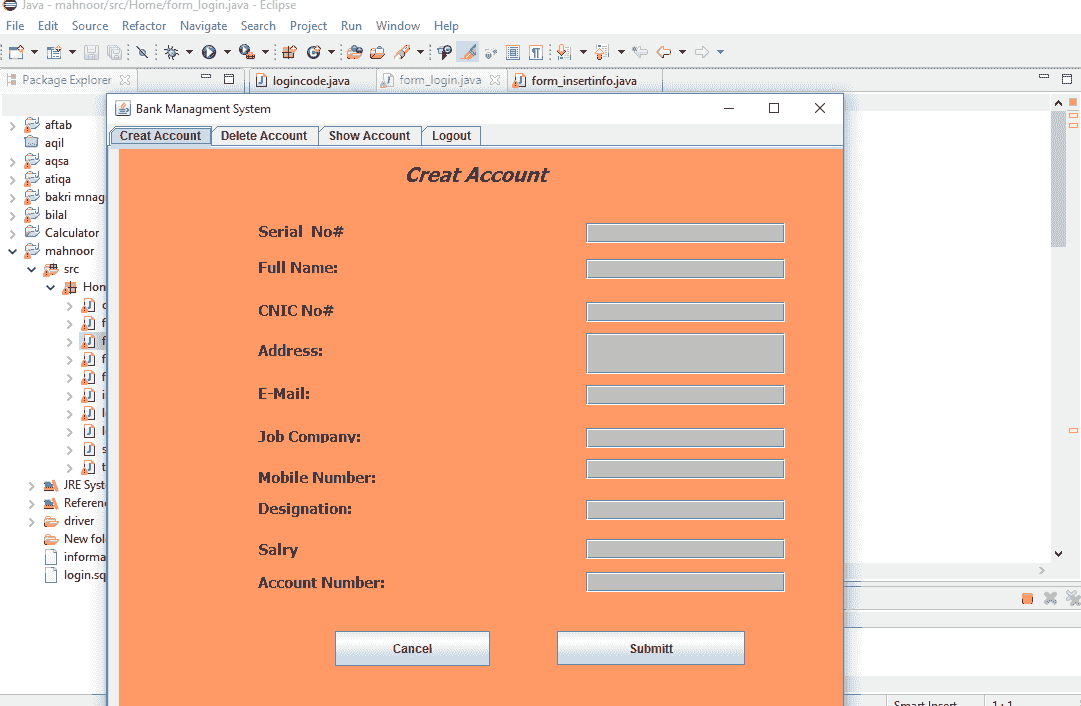The height and width of the screenshot is (706, 1081).
Task: Toggle Block Selection Mode icon
Action: point(513,52)
